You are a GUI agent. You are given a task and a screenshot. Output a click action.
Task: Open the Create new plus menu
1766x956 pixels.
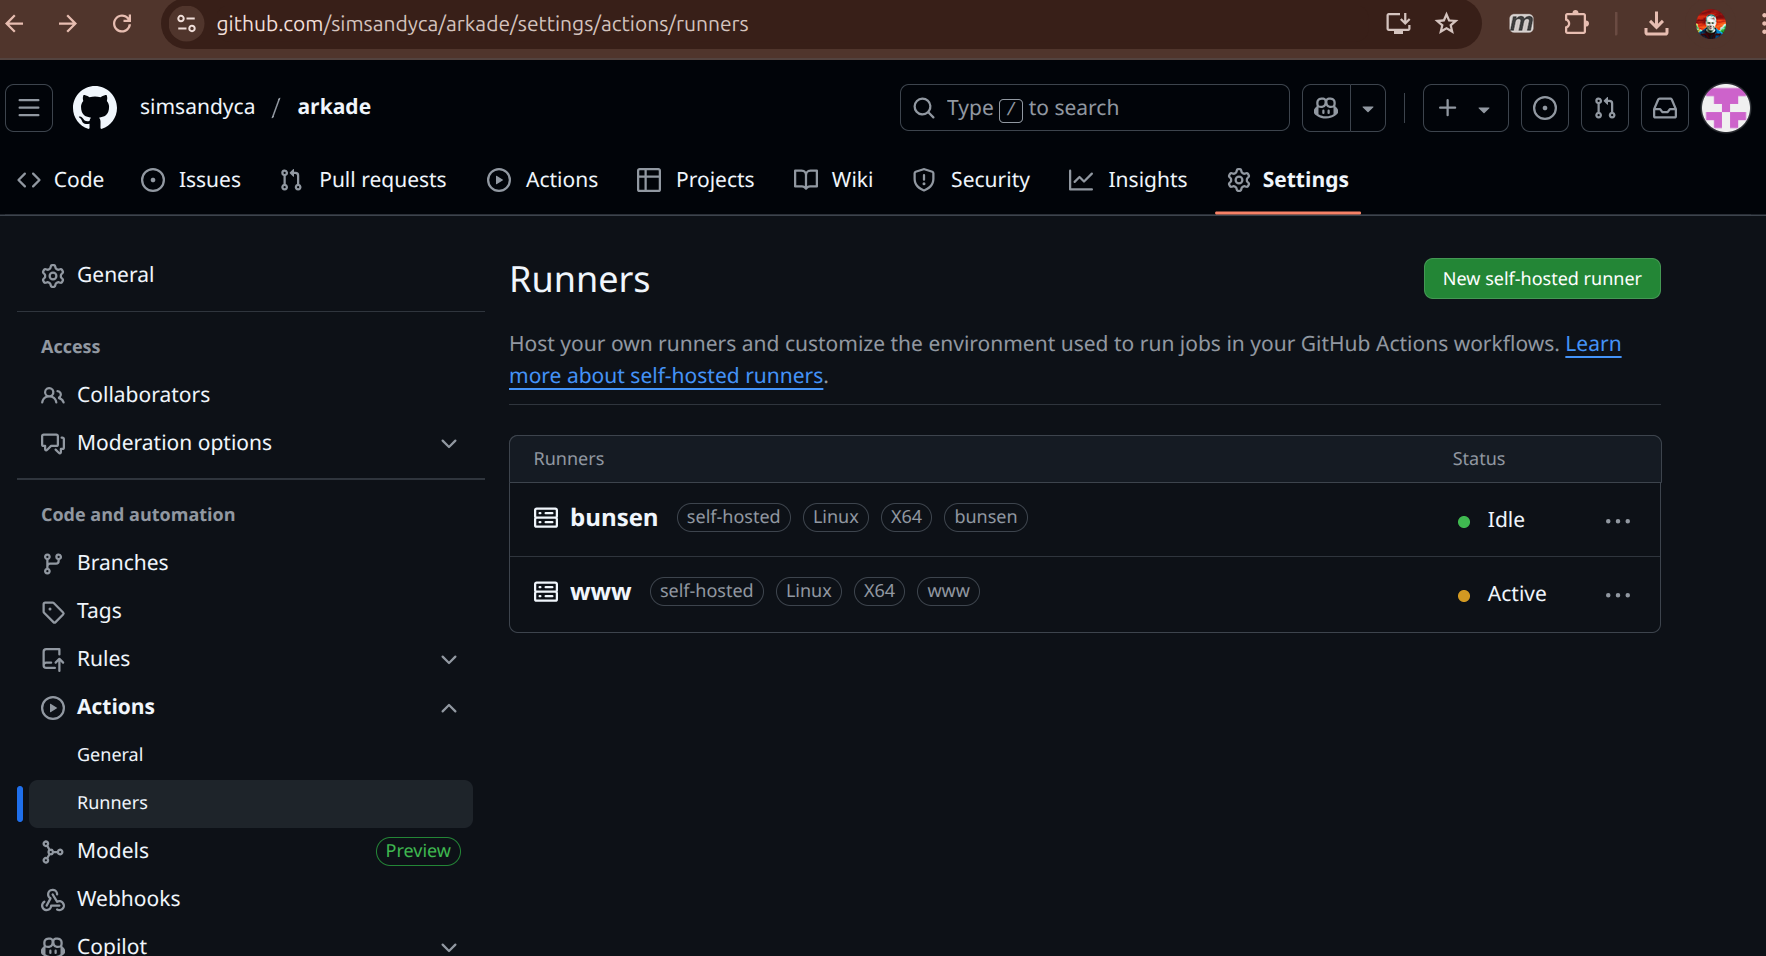[1465, 108]
